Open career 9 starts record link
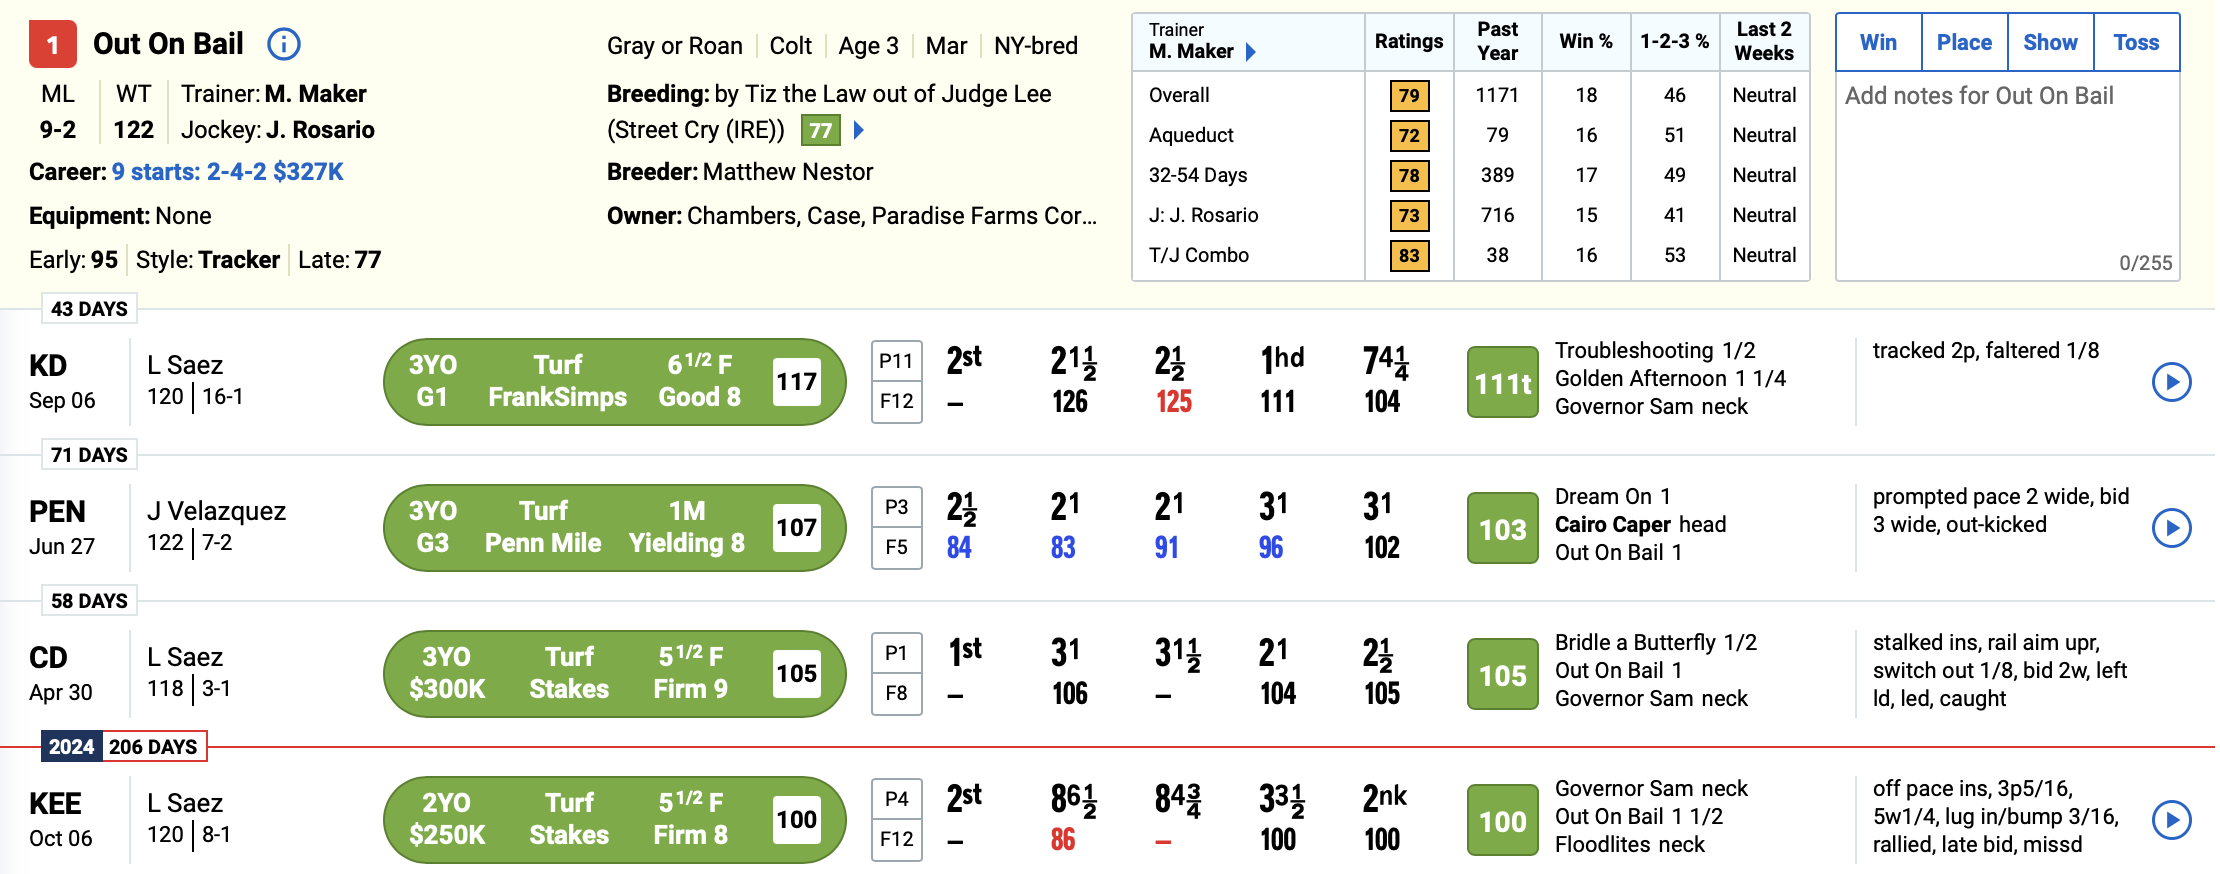2220x874 pixels. [x=227, y=172]
